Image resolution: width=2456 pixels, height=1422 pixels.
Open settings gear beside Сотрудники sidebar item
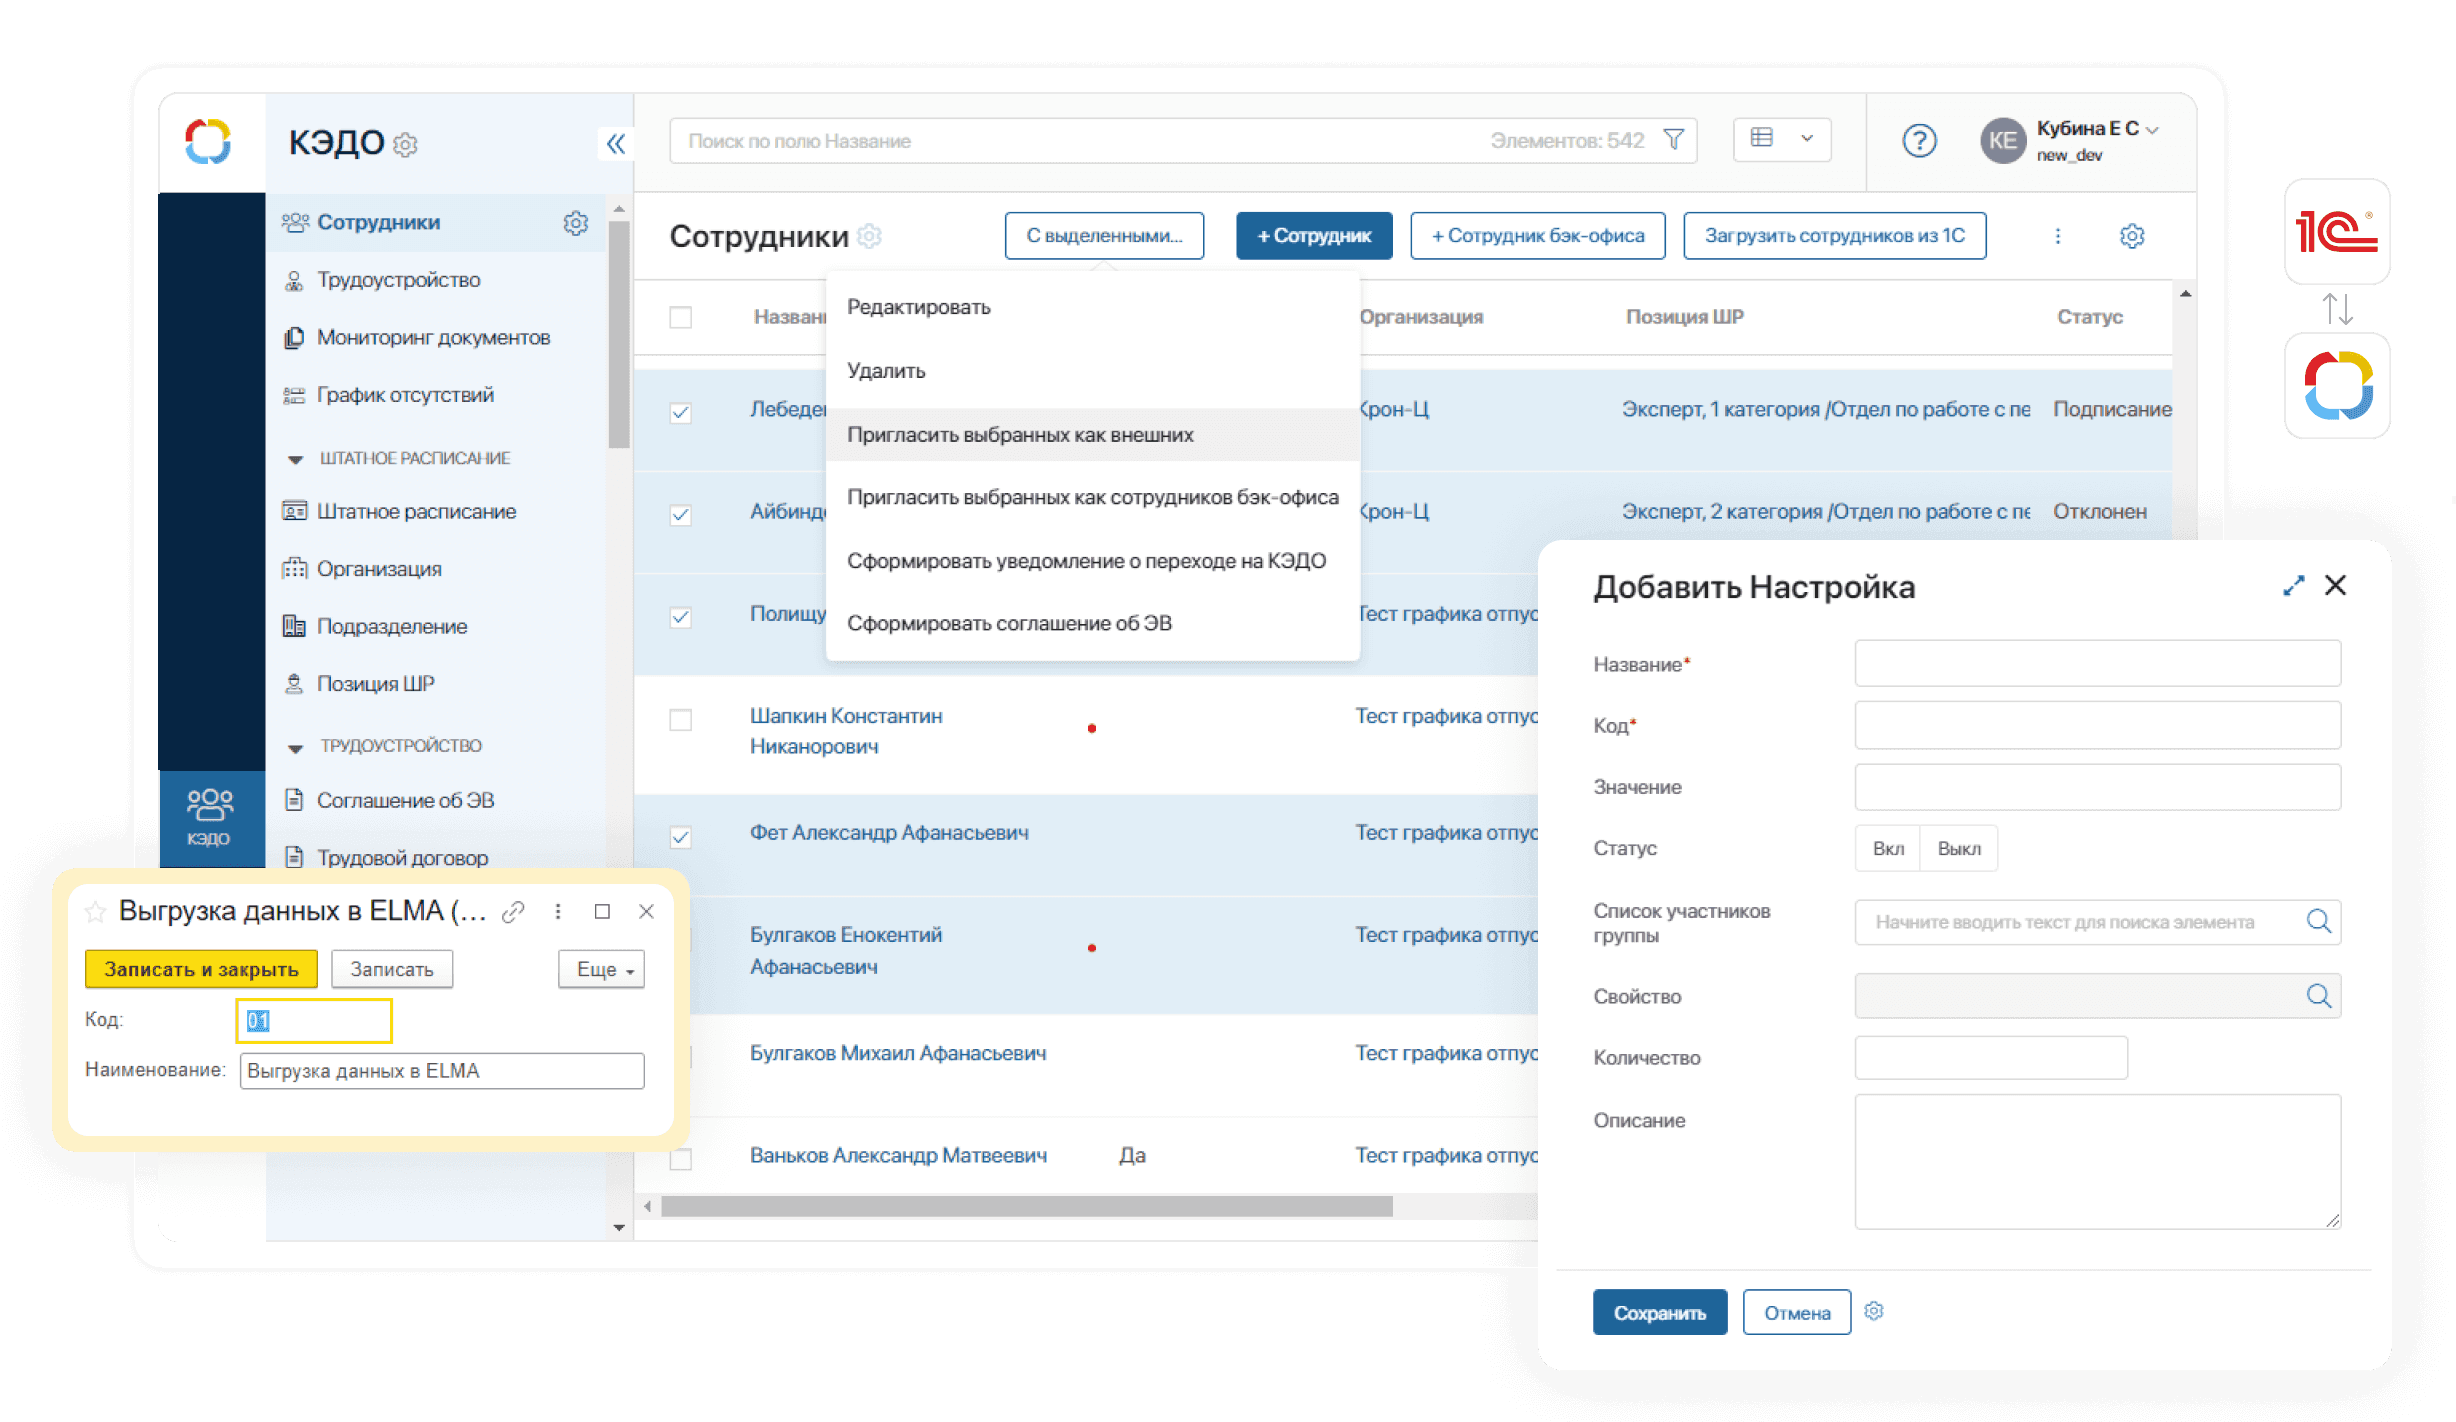click(575, 223)
